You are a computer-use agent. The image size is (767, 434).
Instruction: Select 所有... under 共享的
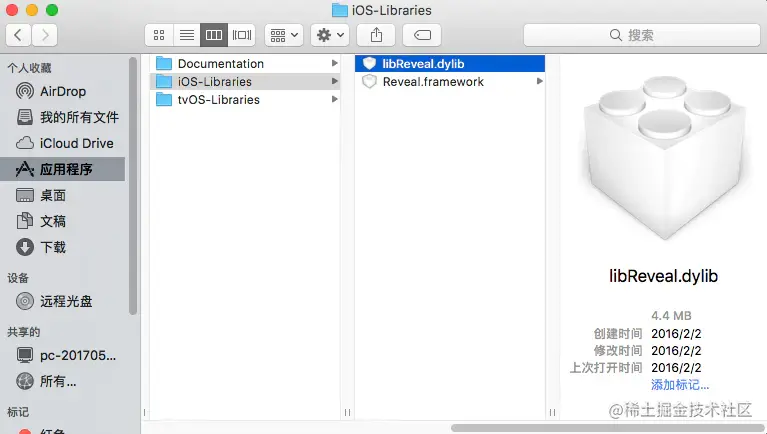[63, 381]
